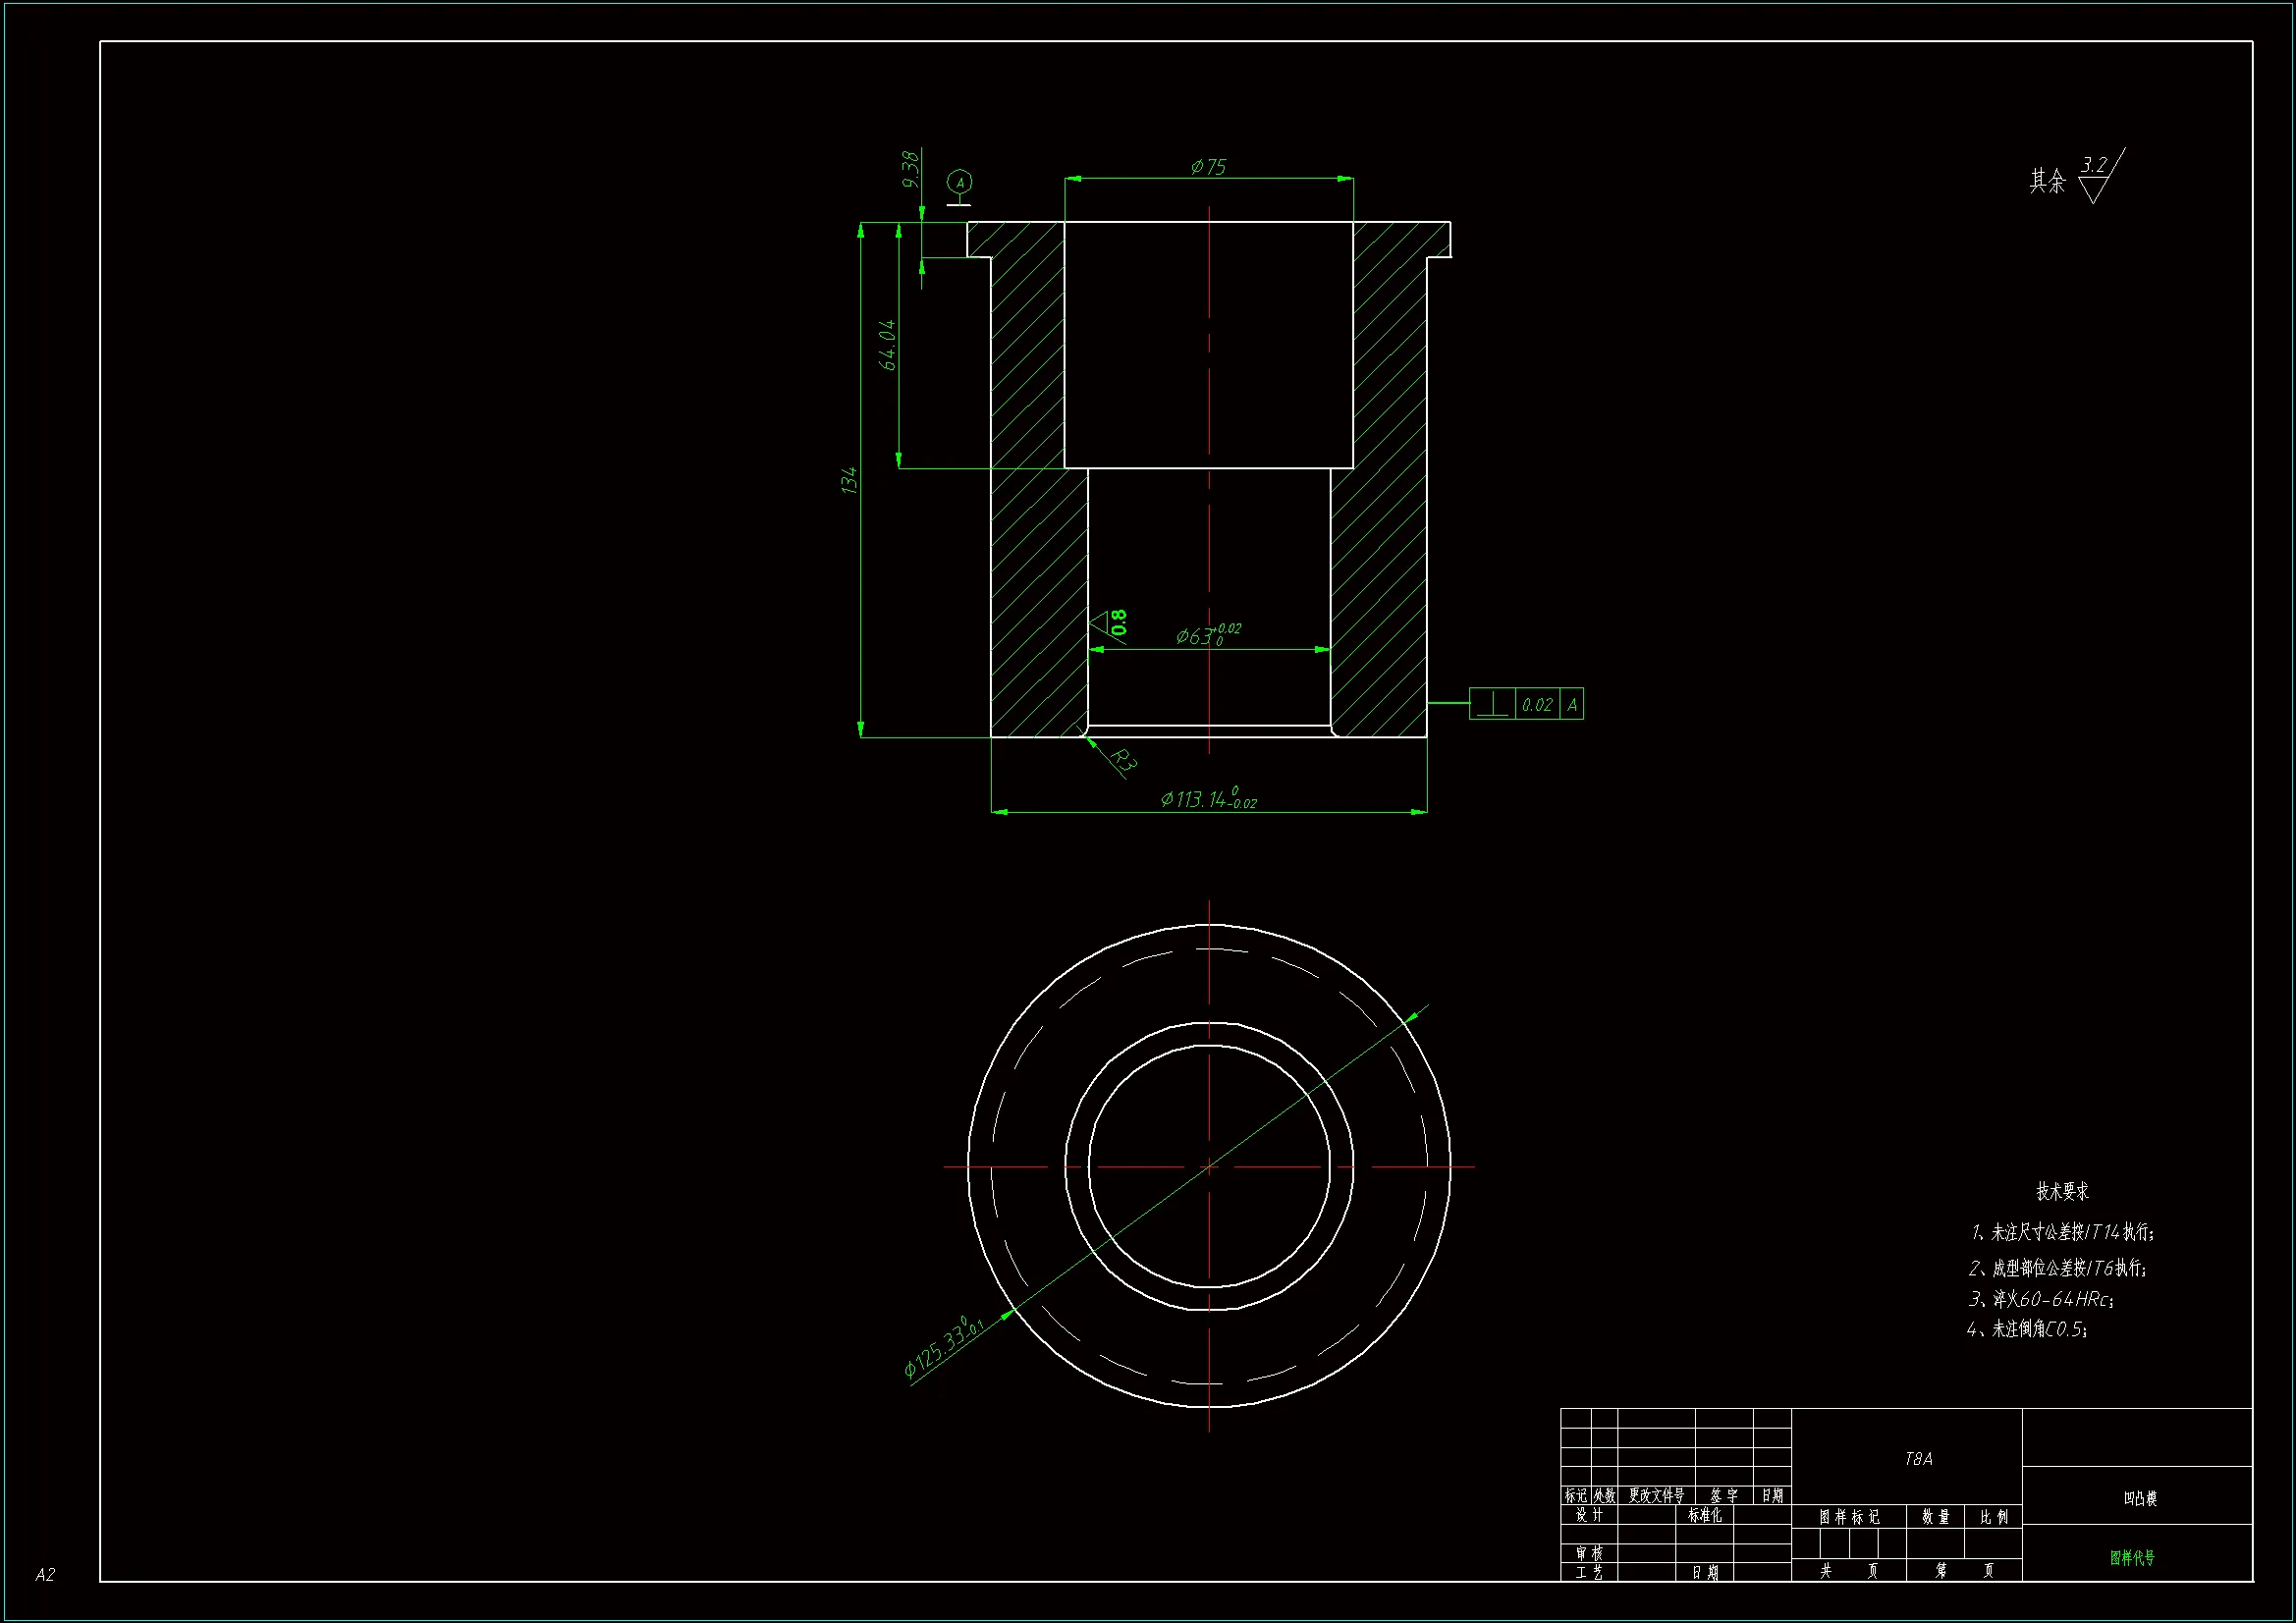Select the 凹凸模 part name text

[x=2140, y=1498]
